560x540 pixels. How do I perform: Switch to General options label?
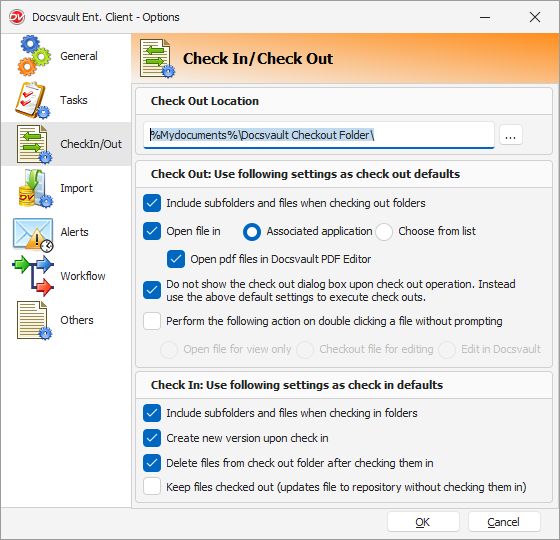(x=79, y=56)
